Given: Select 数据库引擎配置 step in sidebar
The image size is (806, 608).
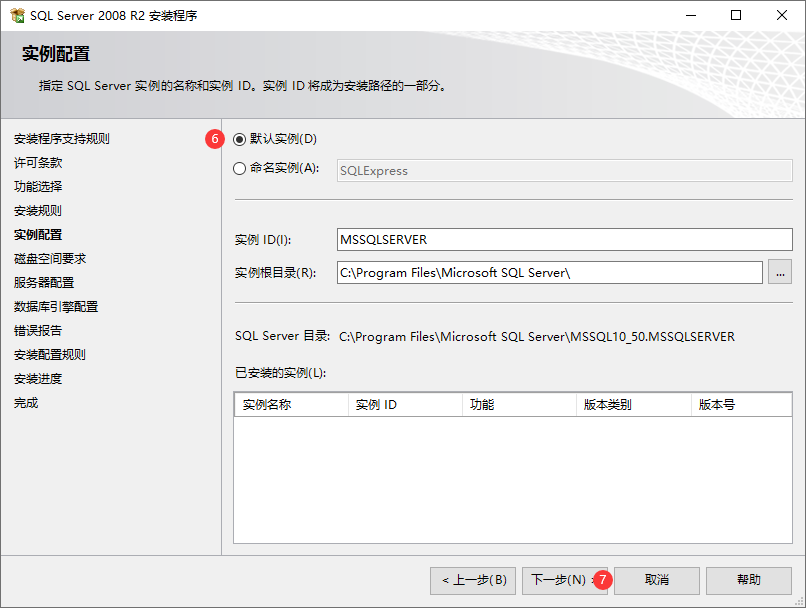Looking at the screenshot, I should (x=56, y=307).
